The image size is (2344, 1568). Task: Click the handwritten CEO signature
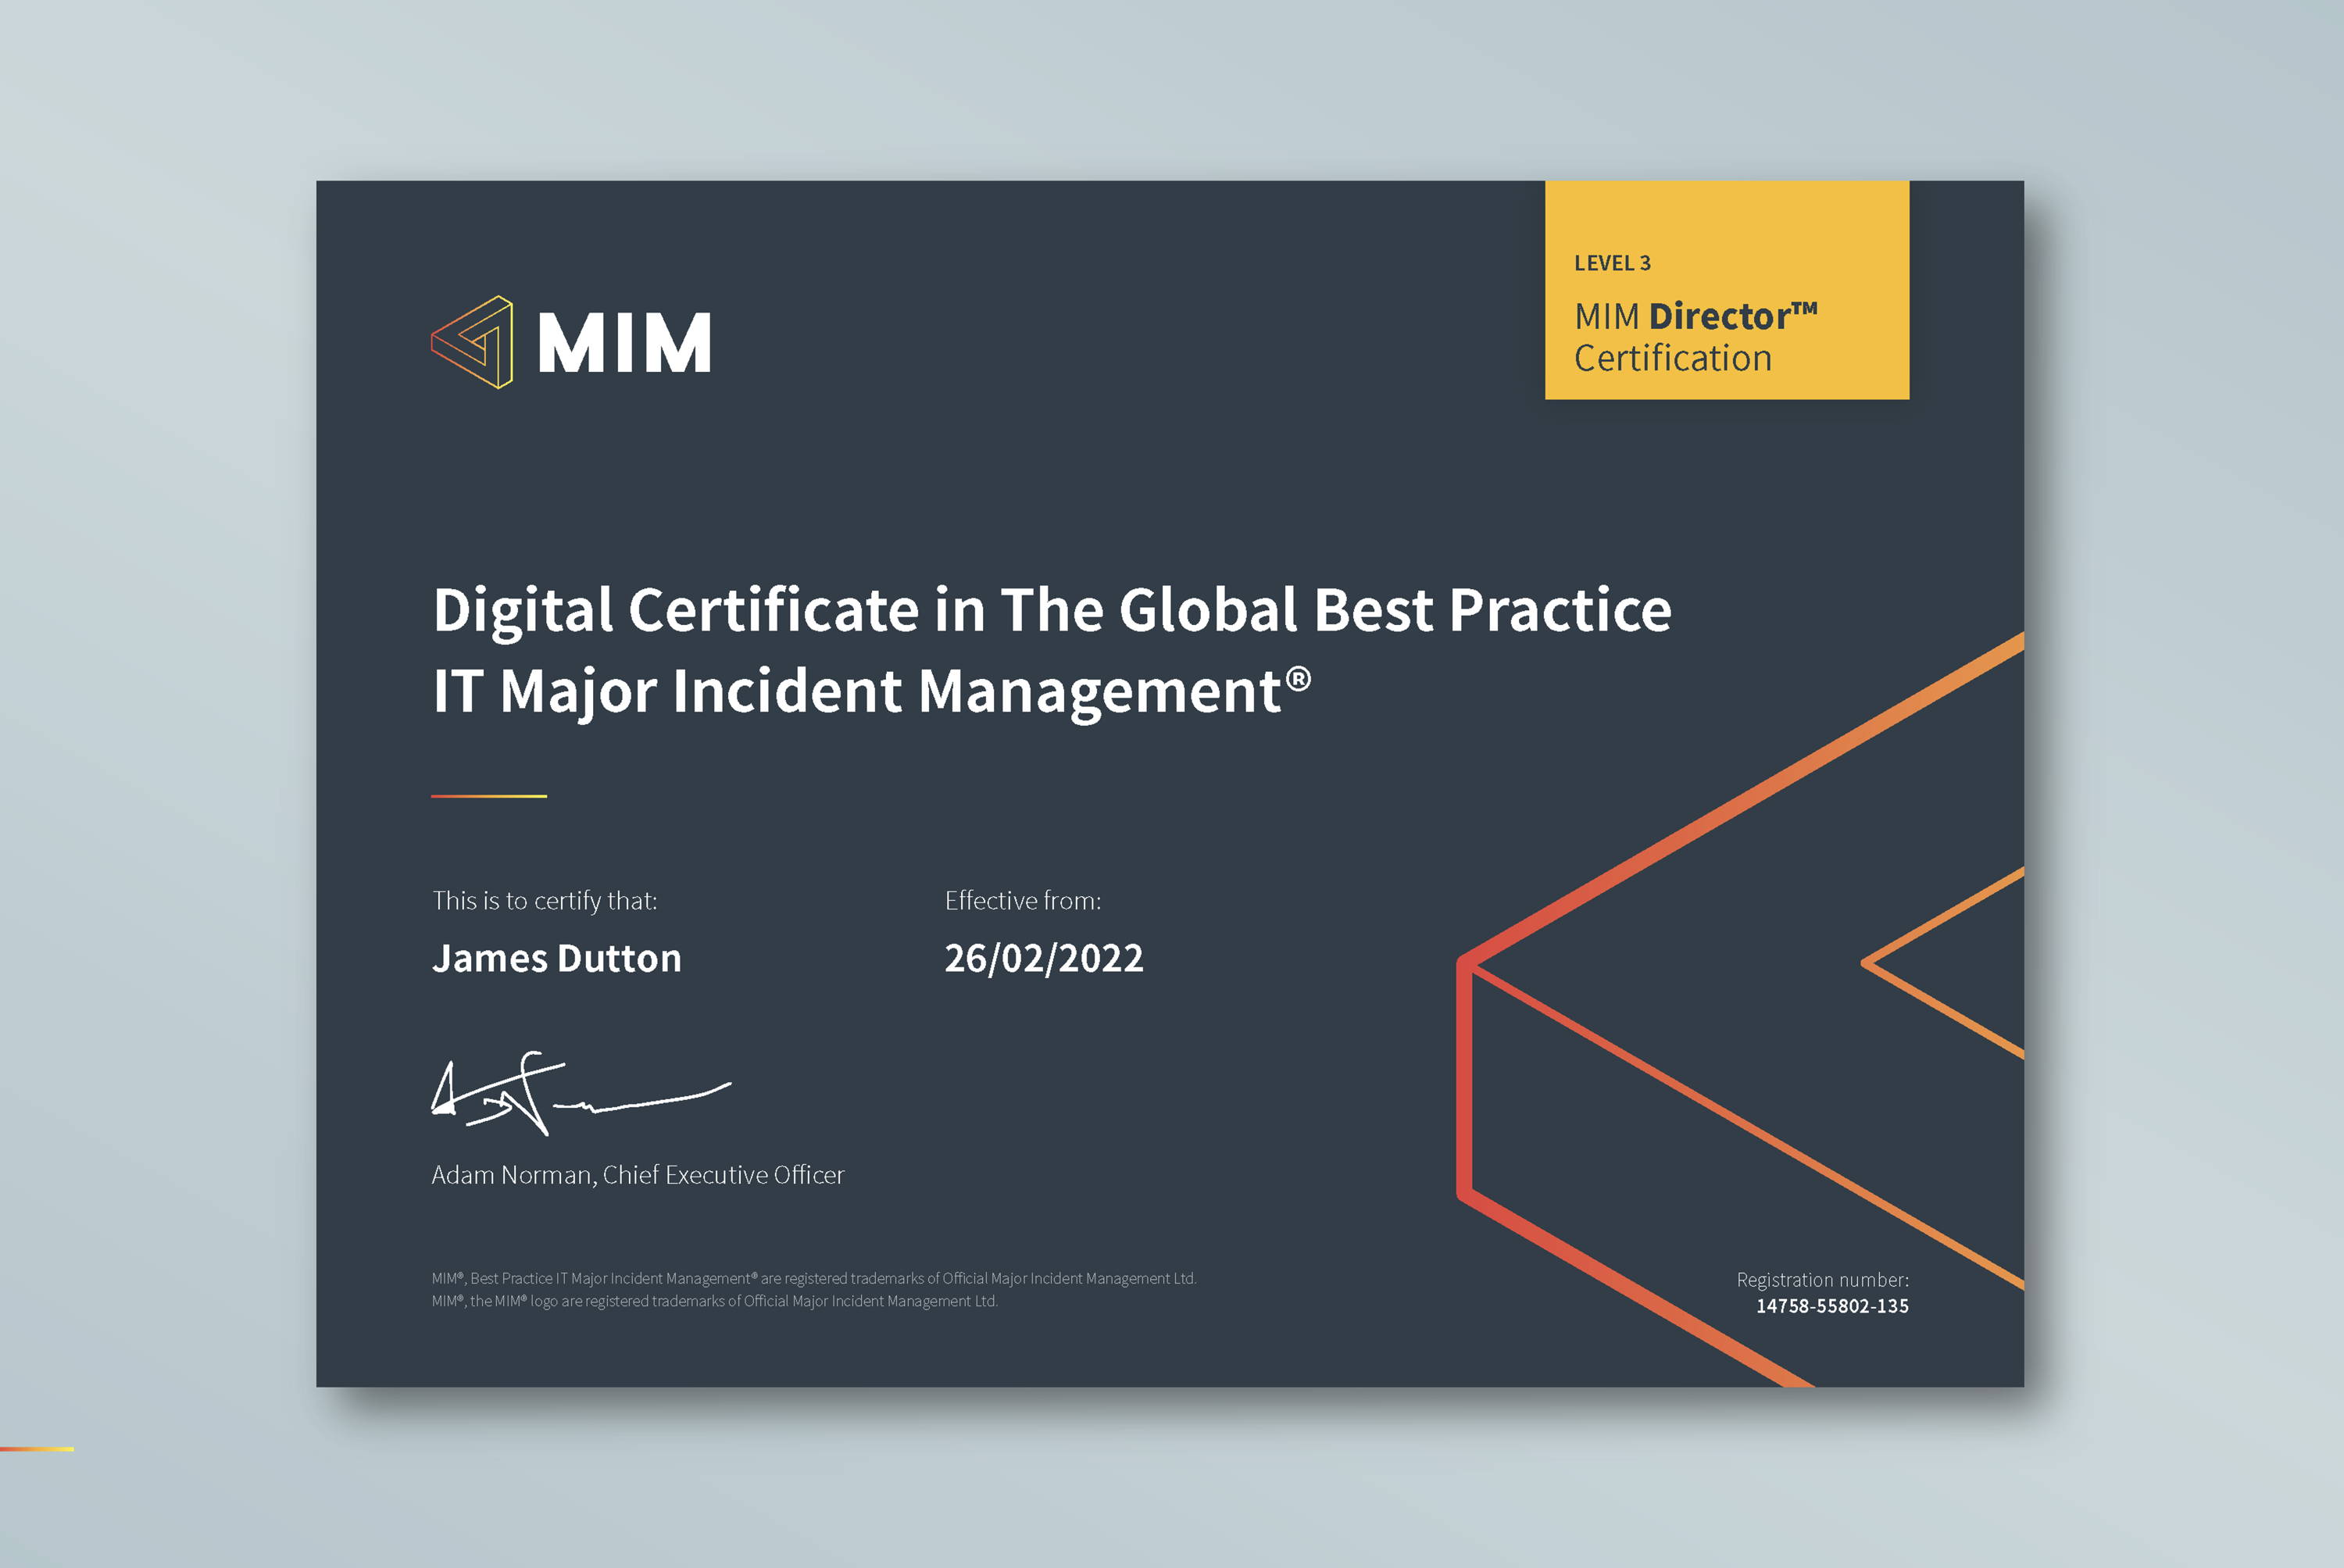(x=581, y=1093)
